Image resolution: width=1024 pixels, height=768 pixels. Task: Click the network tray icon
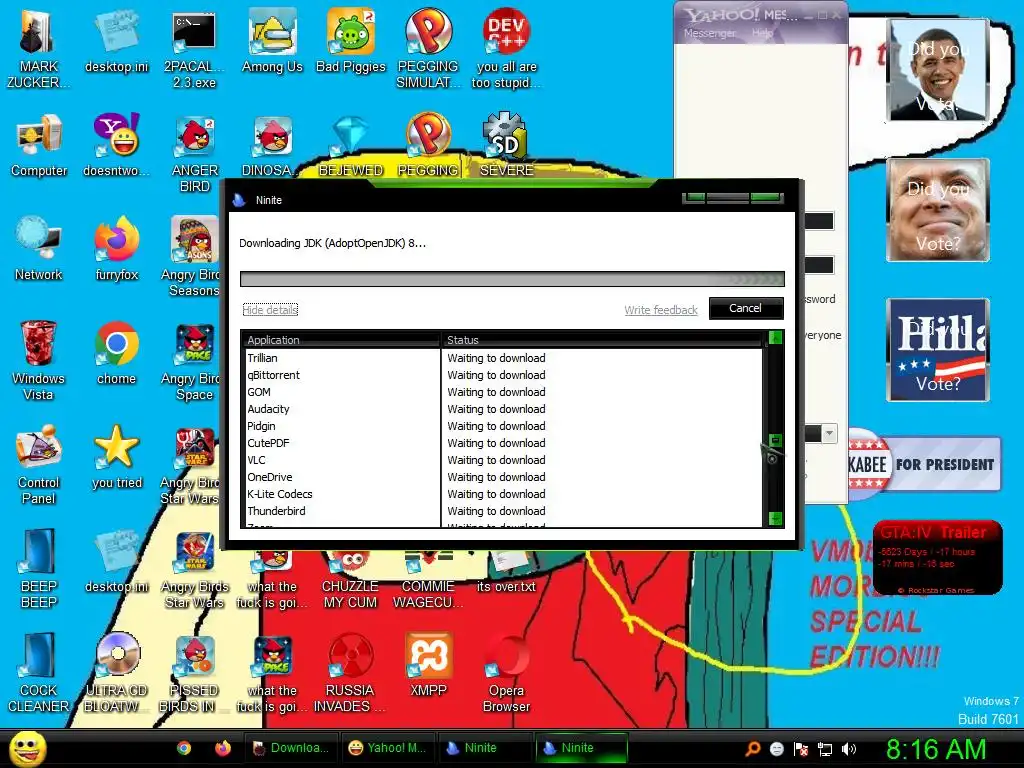coord(825,749)
